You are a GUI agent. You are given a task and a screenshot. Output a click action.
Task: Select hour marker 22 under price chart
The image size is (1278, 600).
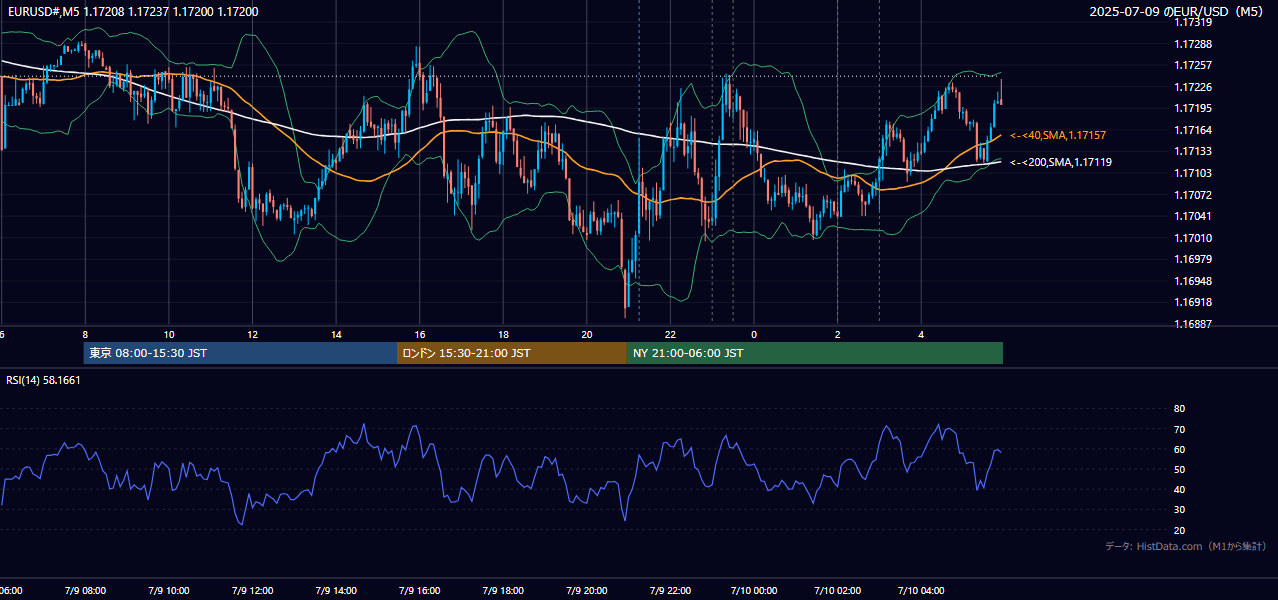coord(671,334)
